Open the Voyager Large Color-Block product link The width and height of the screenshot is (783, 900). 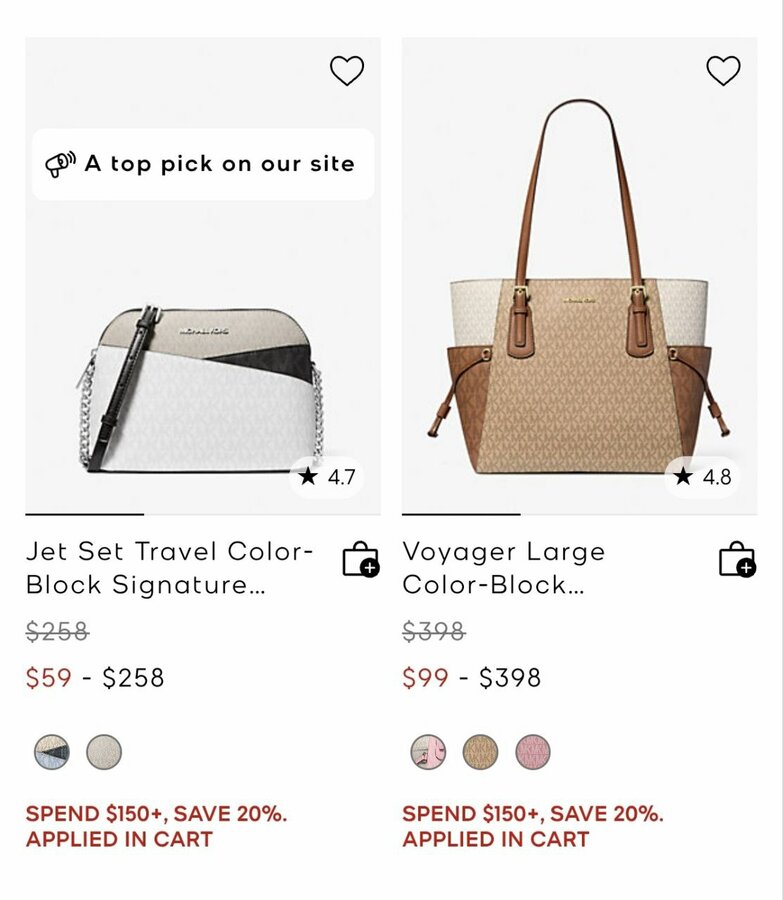504,568
